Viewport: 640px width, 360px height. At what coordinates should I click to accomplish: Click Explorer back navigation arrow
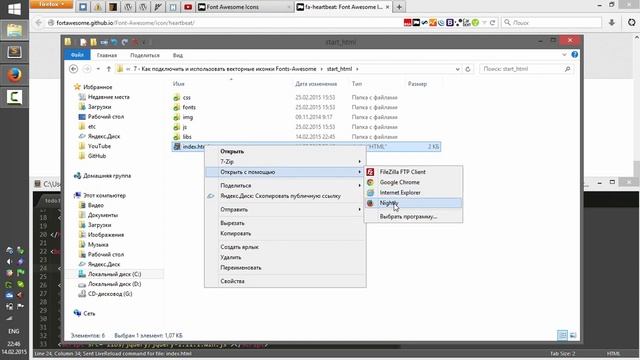point(73,69)
